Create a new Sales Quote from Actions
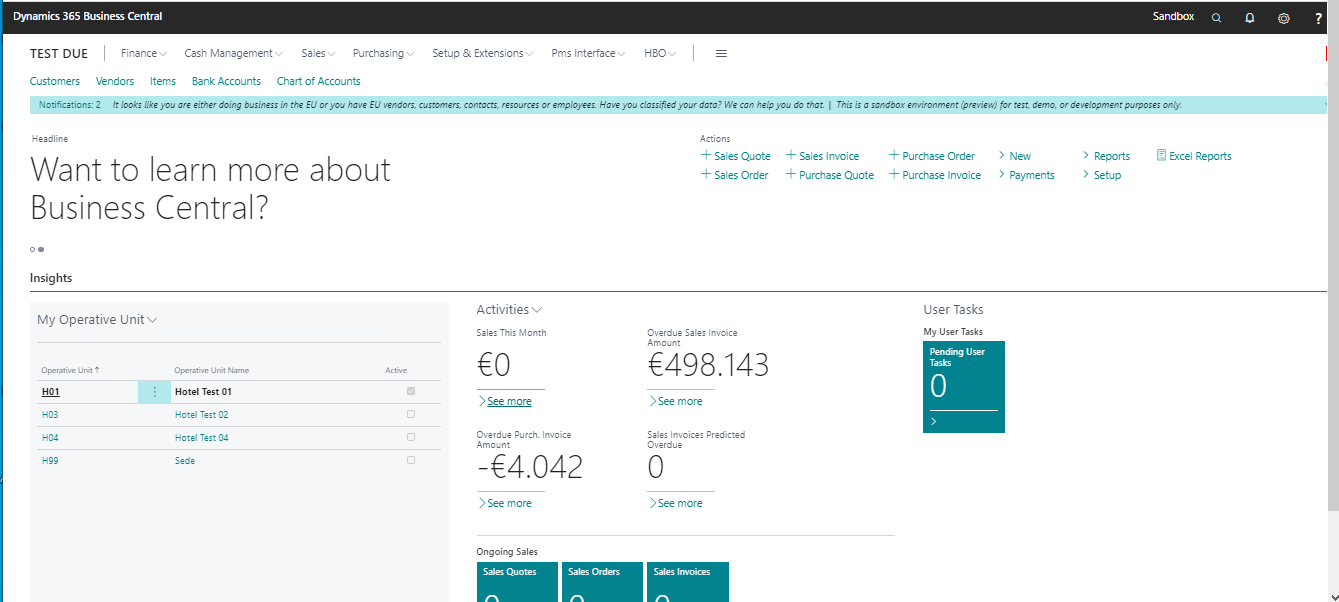The height and width of the screenshot is (602, 1339). pyautogui.click(x=736, y=156)
